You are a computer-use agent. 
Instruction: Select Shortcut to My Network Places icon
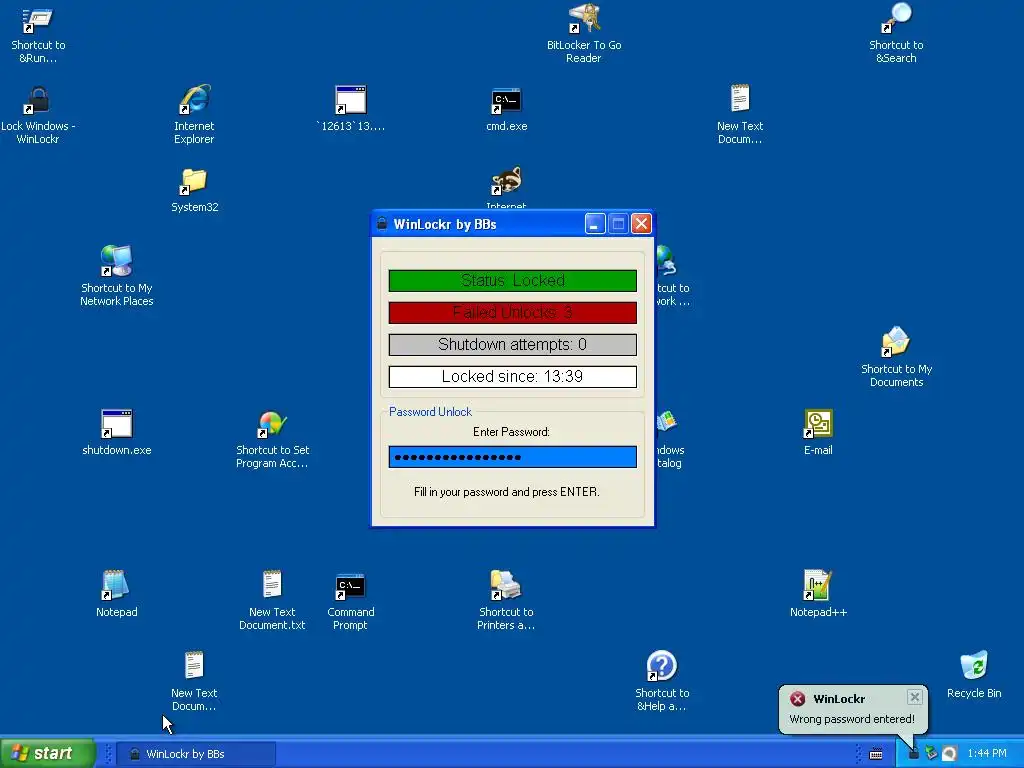[117, 277]
